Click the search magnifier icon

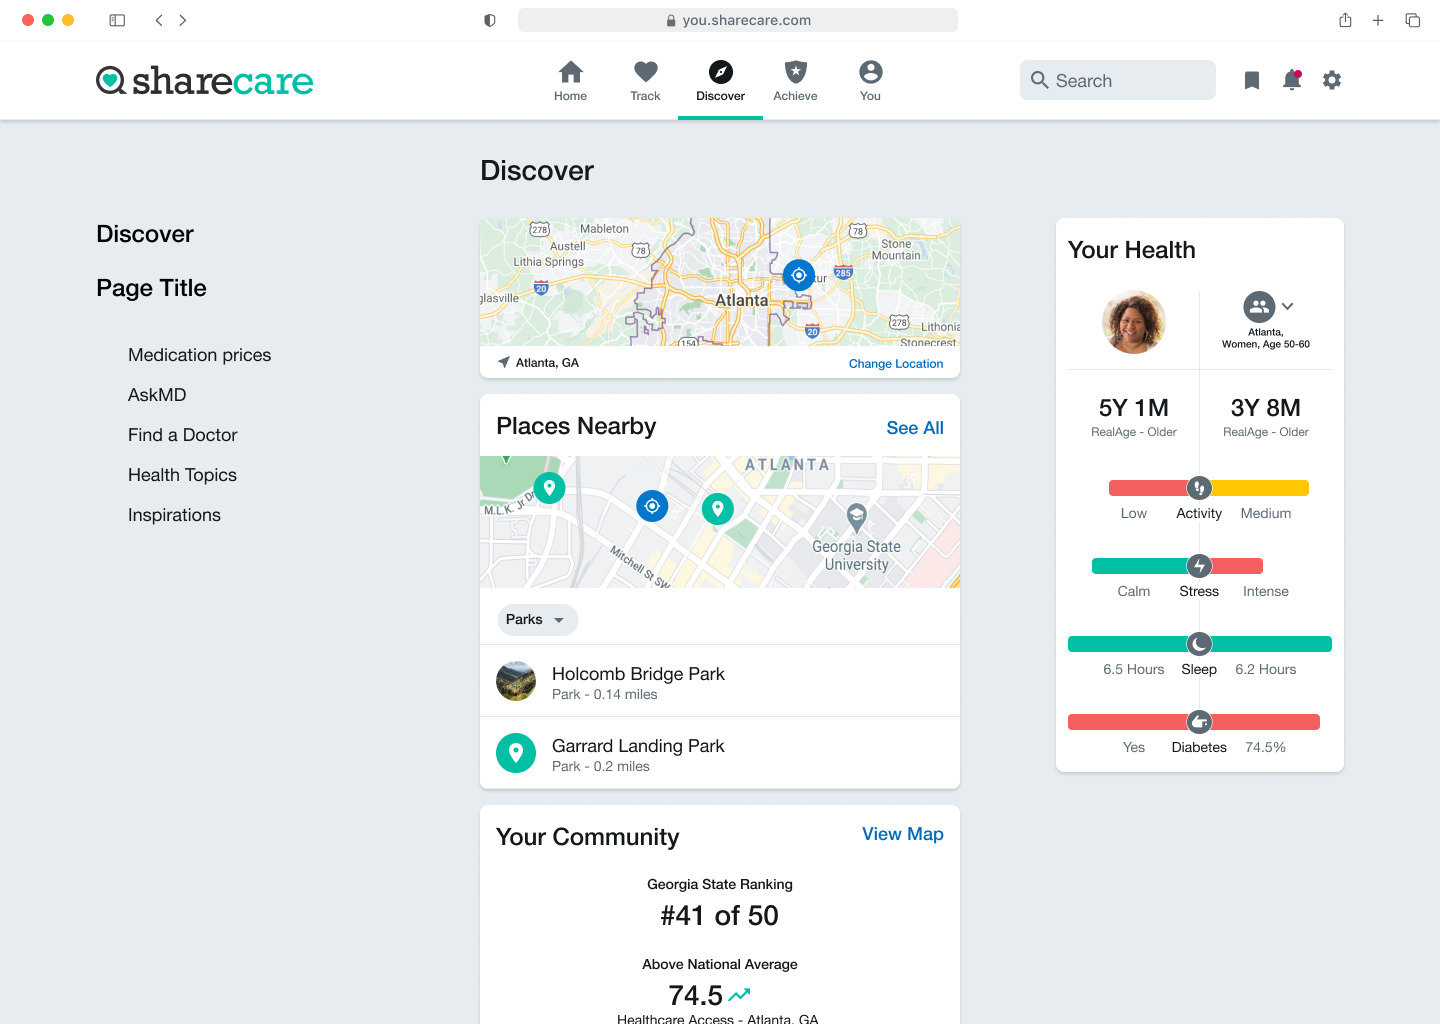(1040, 80)
